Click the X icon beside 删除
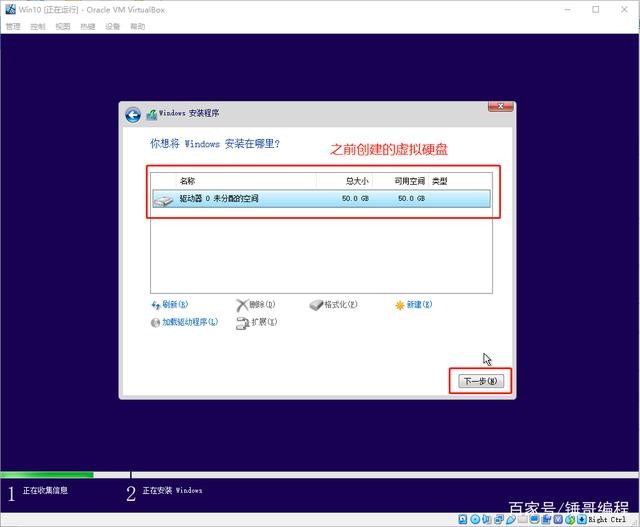Viewport: 640px width, 527px height. 242,305
